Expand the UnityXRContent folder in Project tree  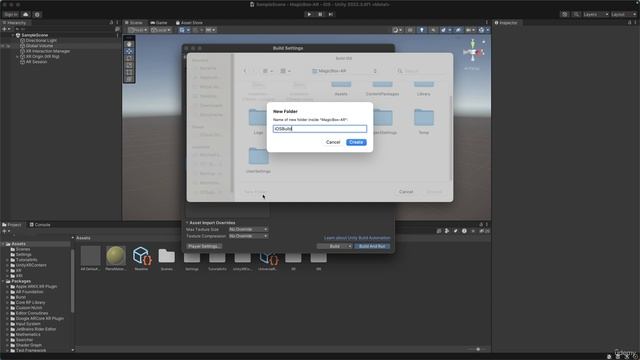(x=7, y=265)
